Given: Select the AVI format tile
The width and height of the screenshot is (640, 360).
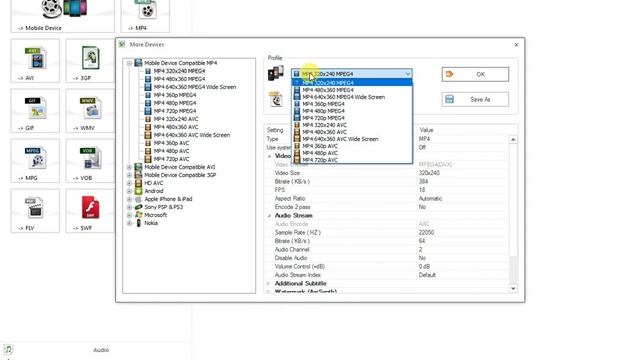Looking at the screenshot, I should [35, 61].
